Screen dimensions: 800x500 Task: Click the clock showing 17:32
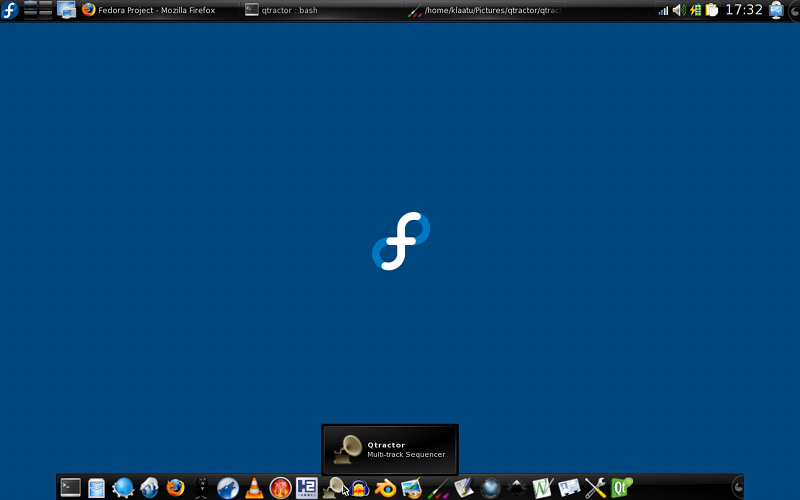pos(743,10)
